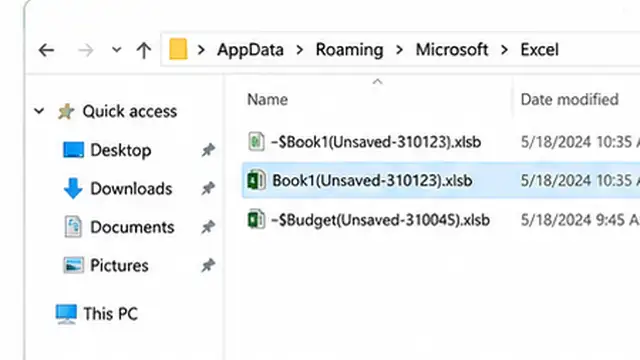Image resolution: width=640 pixels, height=360 pixels.
Task: Click the Downloads arrow icon
Action: [73, 188]
